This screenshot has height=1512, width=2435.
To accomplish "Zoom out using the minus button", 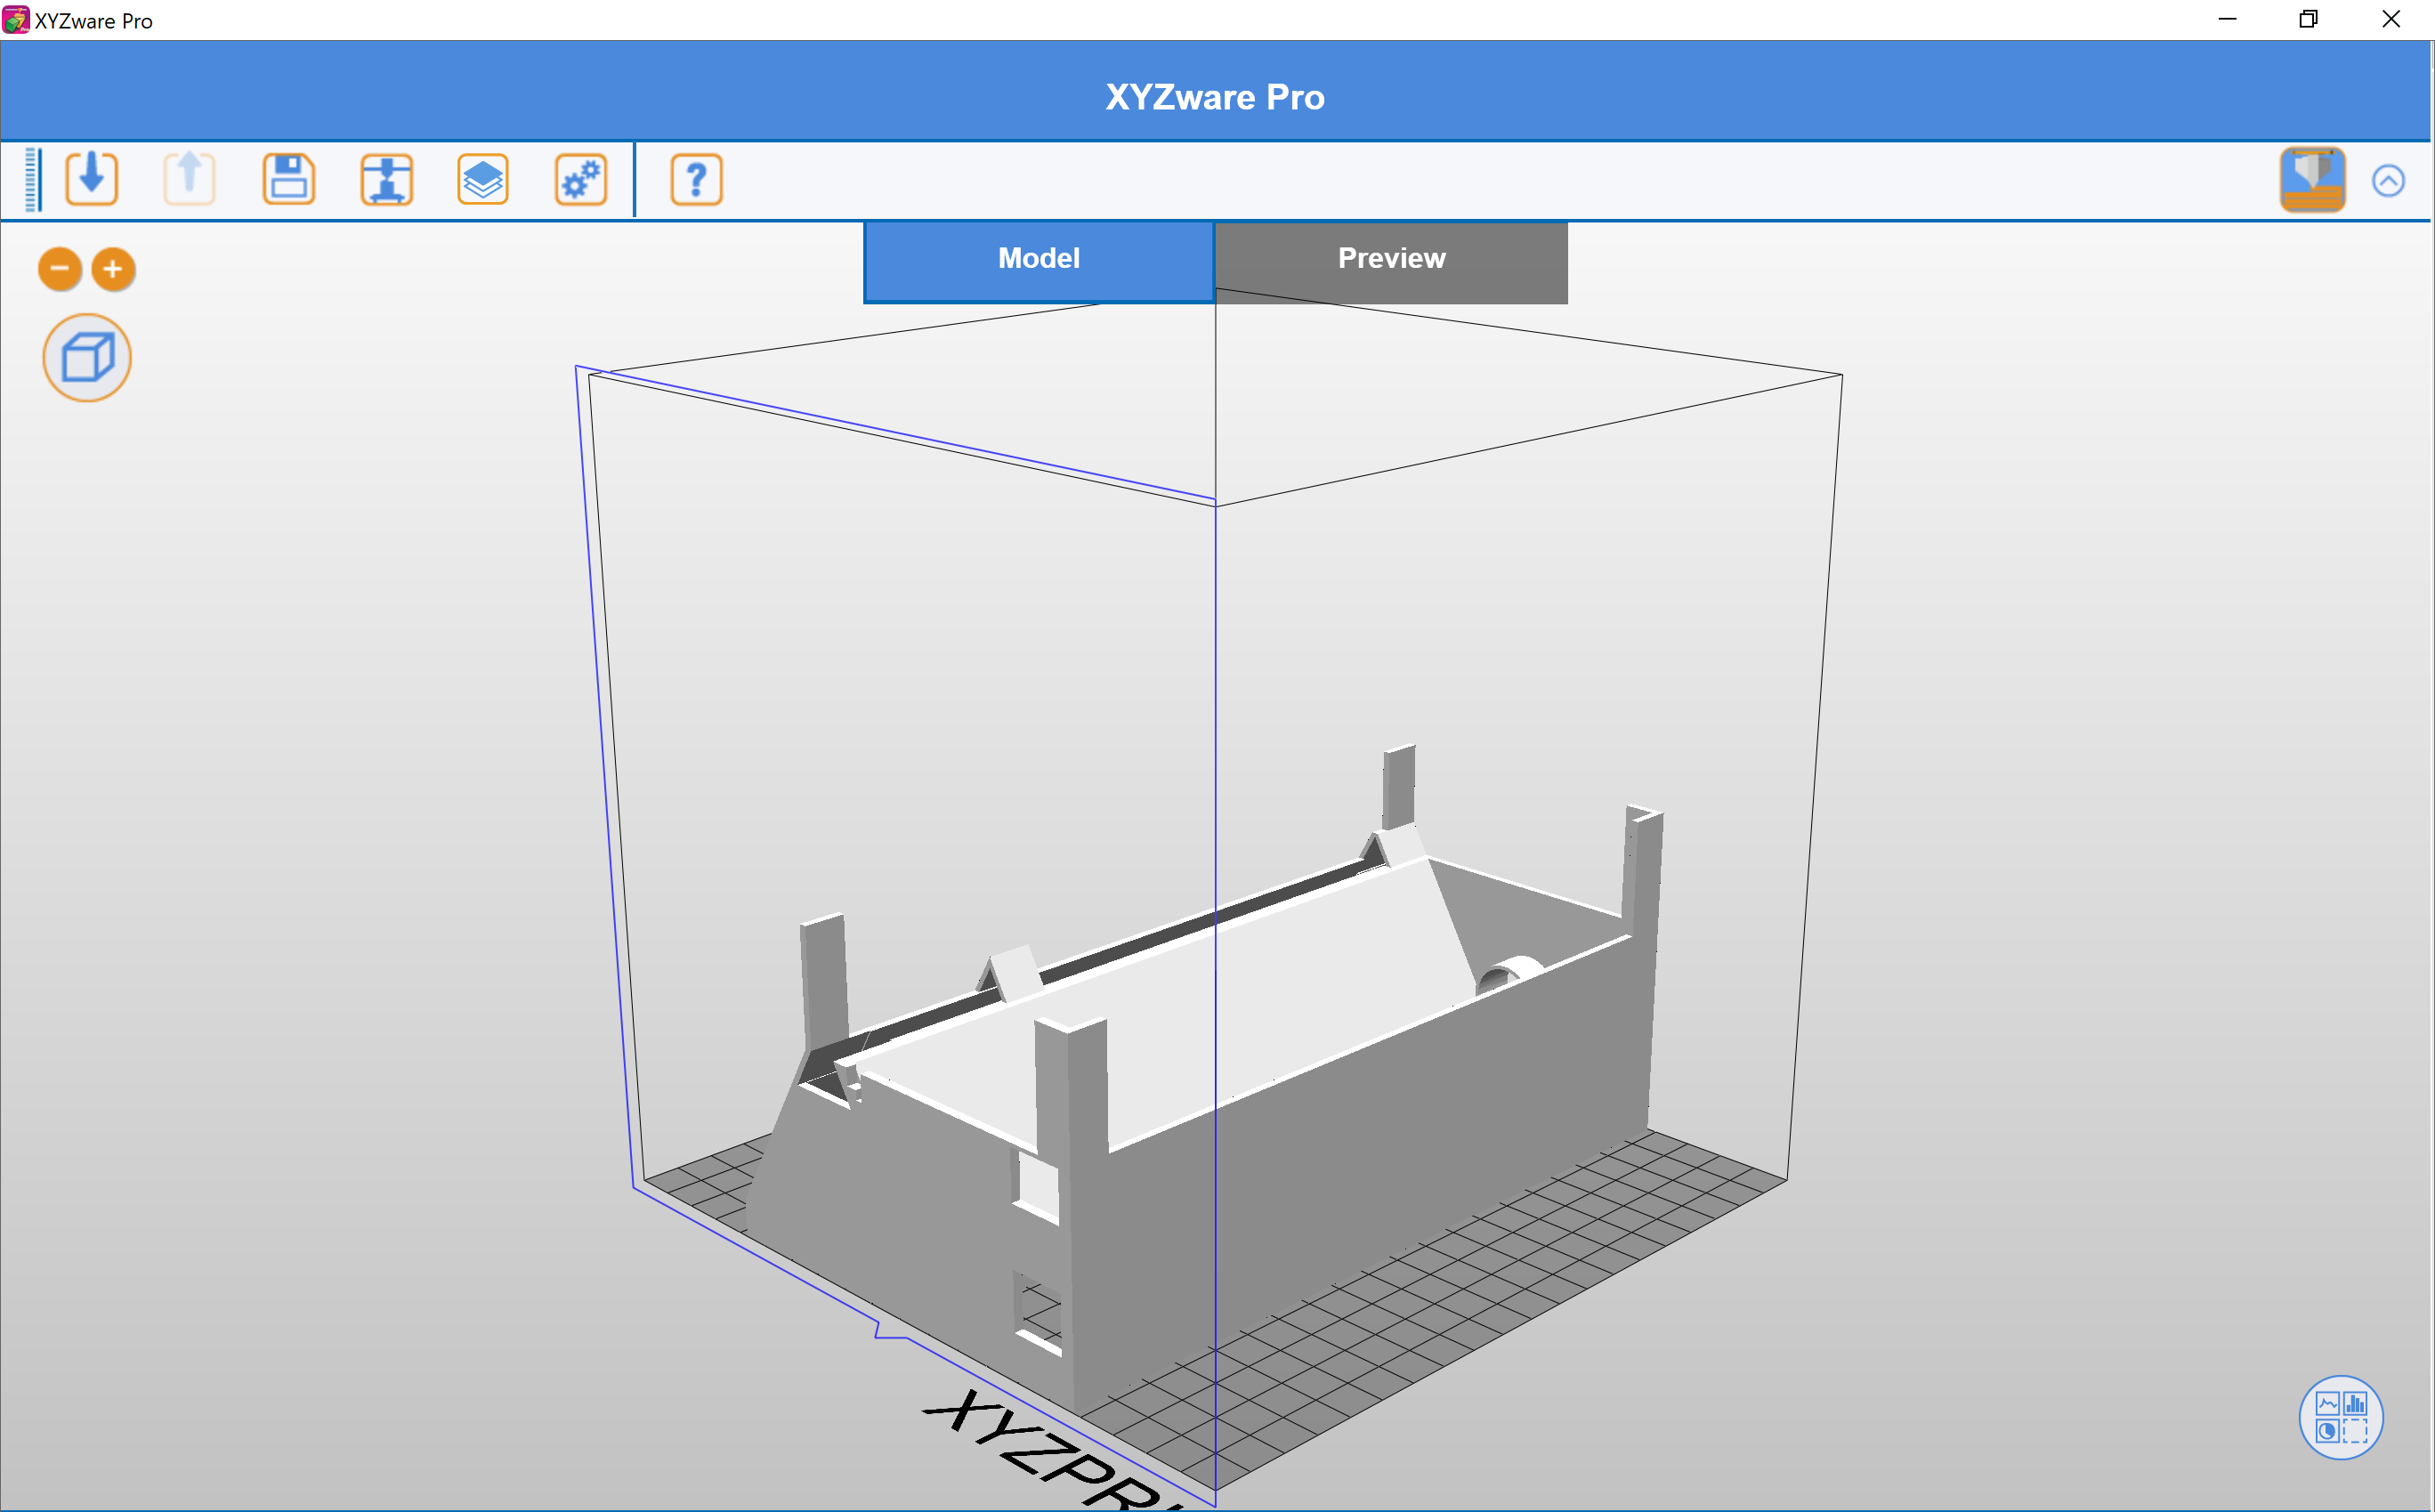I will point(59,269).
